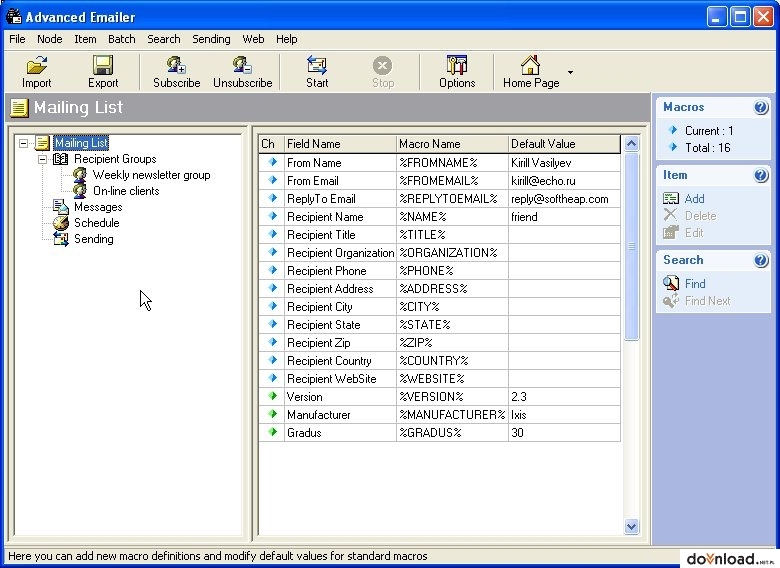
Task: Click the Item panel help icon
Action: (x=761, y=175)
